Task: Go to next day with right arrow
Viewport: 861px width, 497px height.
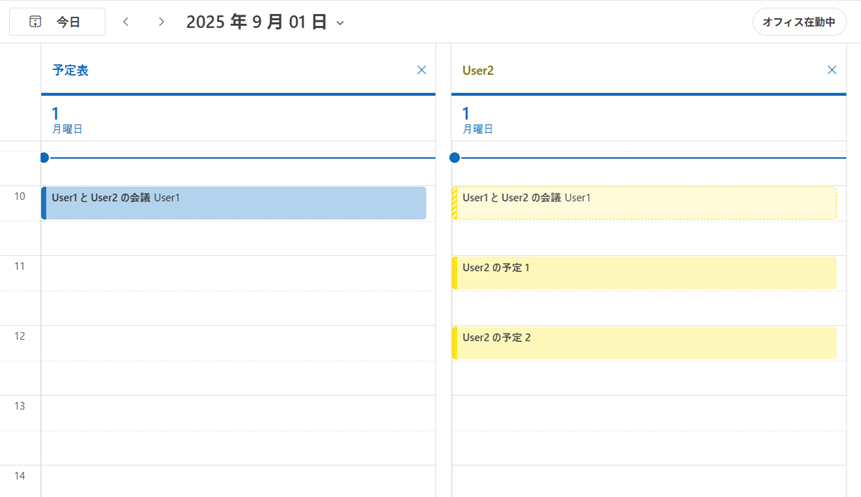Action: tap(161, 22)
